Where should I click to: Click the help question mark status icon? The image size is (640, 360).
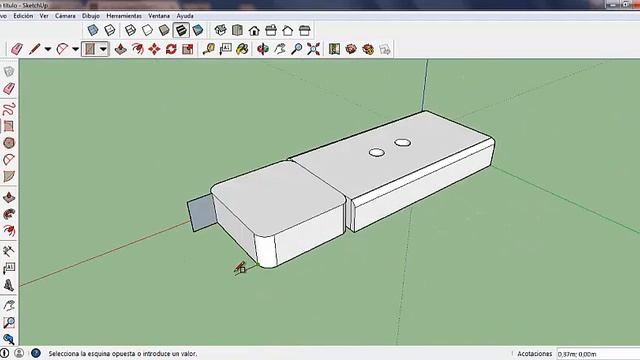pyautogui.click(x=36, y=353)
